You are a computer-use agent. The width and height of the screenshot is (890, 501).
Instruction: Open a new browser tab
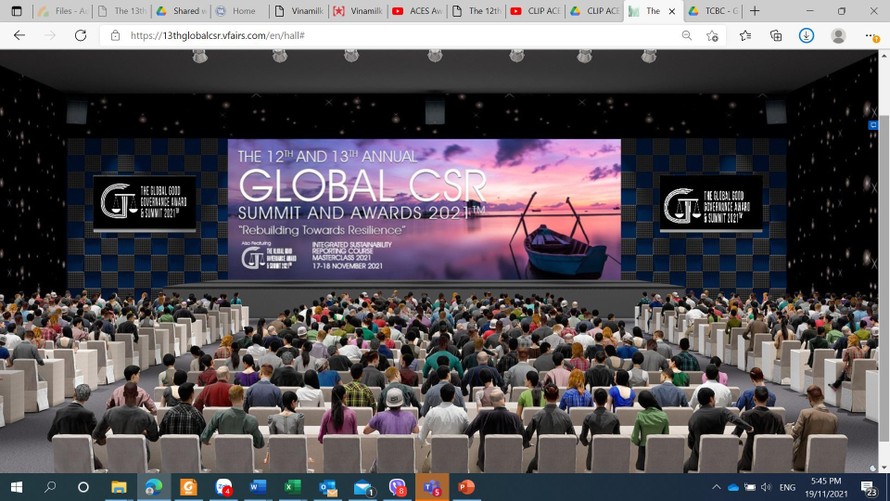(x=755, y=11)
